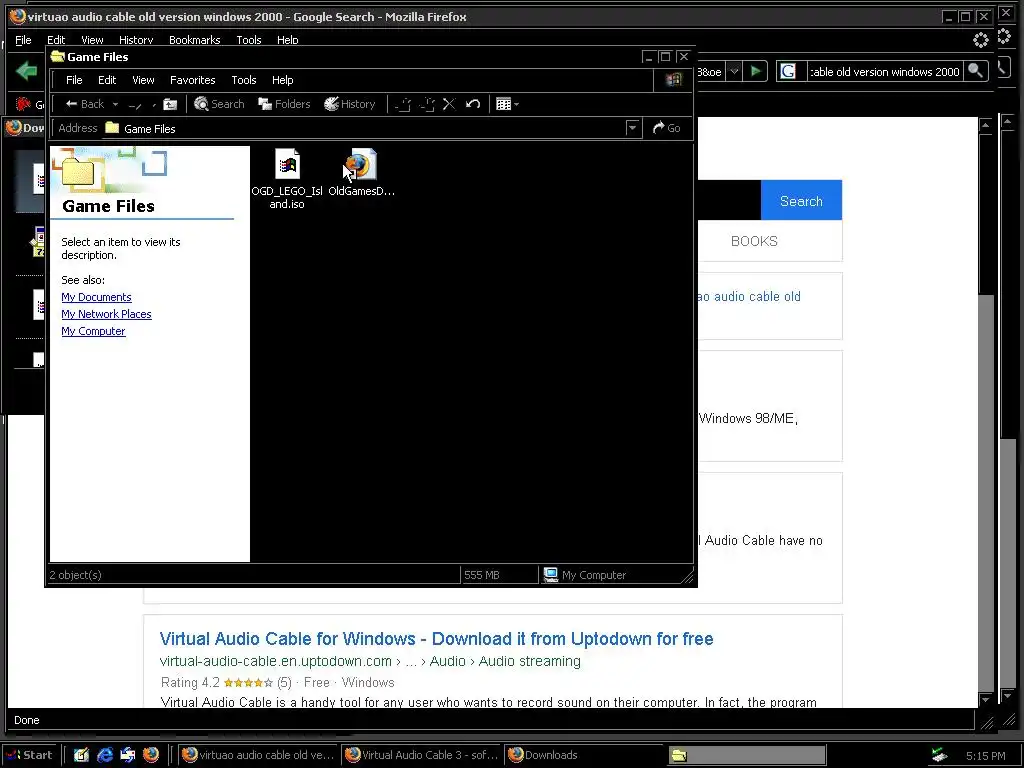Viewport: 1024px width, 768px height.
Task: Click My Computer zone in status bar
Action: [x=585, y=575]
